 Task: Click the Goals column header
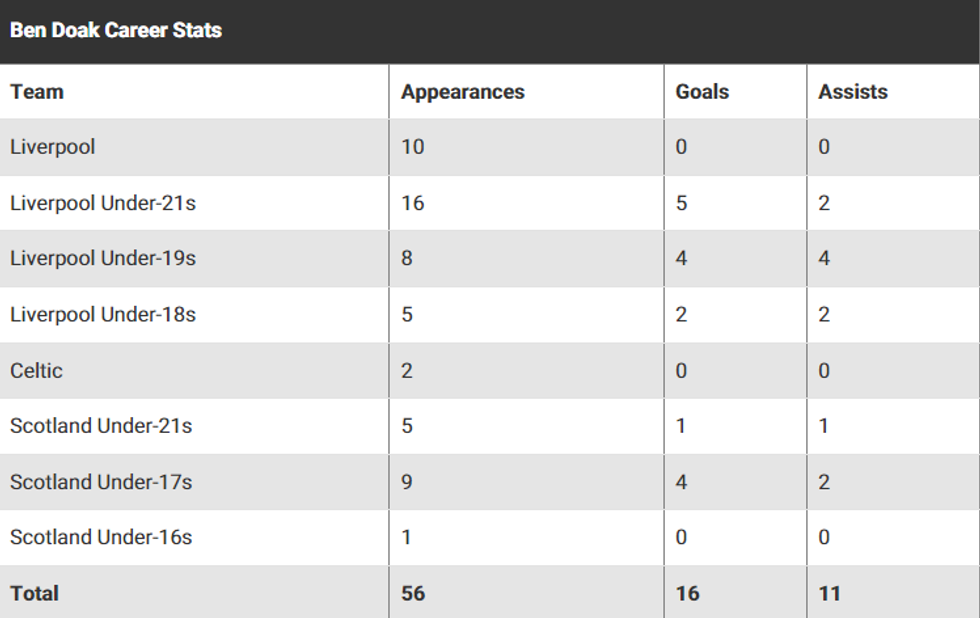tap(702, 92)
